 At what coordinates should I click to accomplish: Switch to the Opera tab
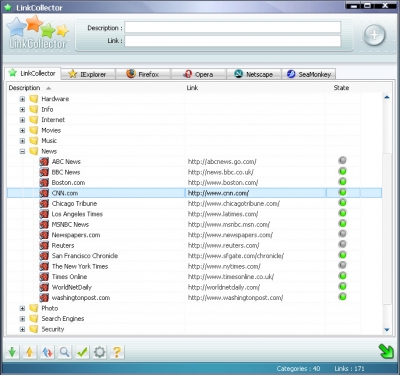tap(199, 74)
